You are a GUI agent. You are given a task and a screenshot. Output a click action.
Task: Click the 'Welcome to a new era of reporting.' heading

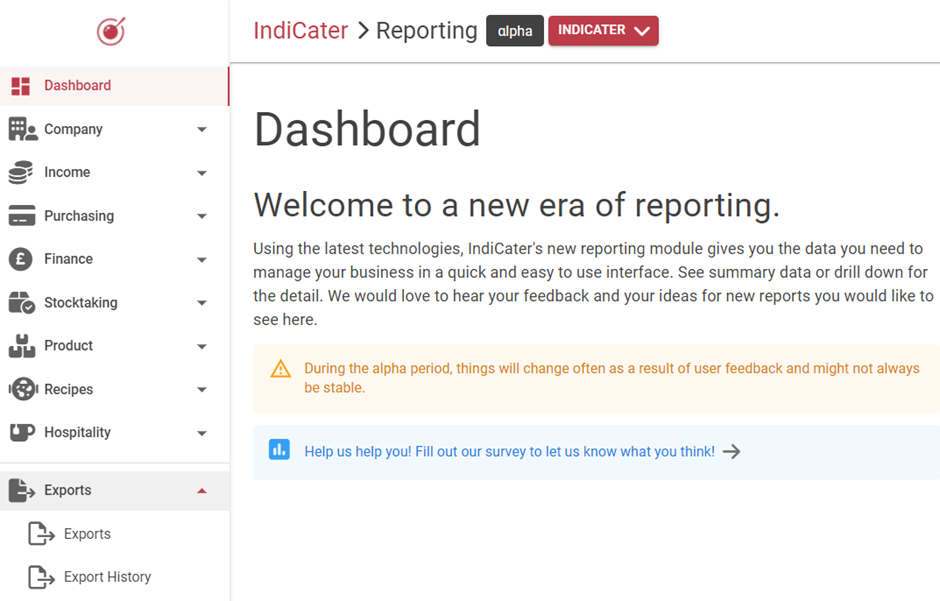click(516, 205)
